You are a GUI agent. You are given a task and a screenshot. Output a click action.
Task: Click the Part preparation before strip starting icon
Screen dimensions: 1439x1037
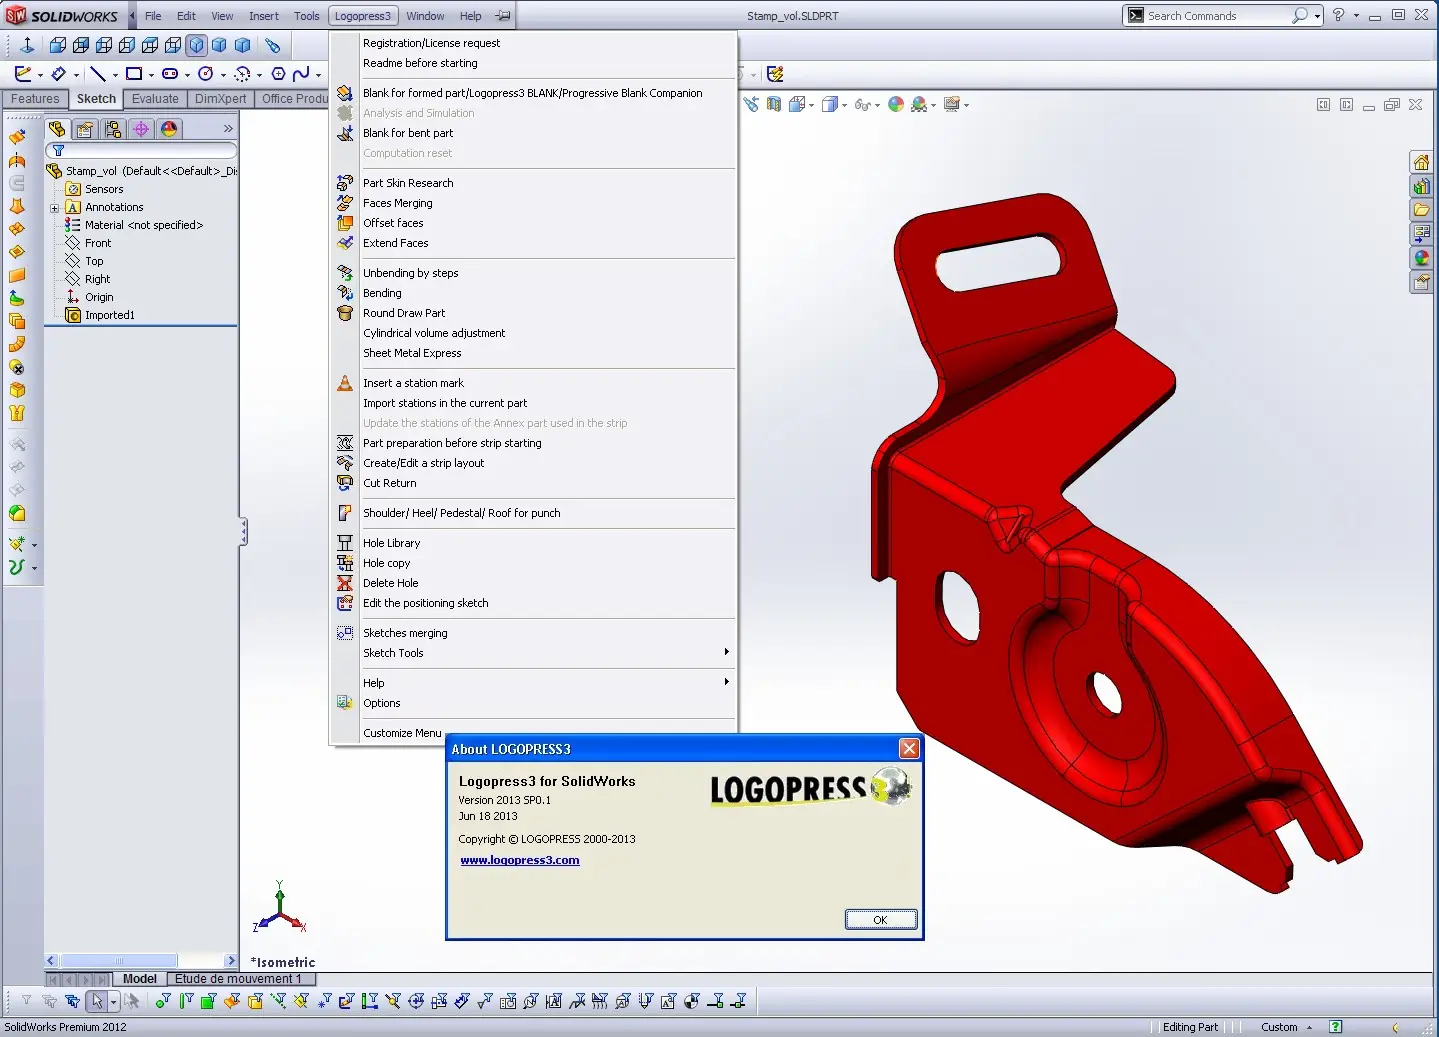[x=345, y=443]
